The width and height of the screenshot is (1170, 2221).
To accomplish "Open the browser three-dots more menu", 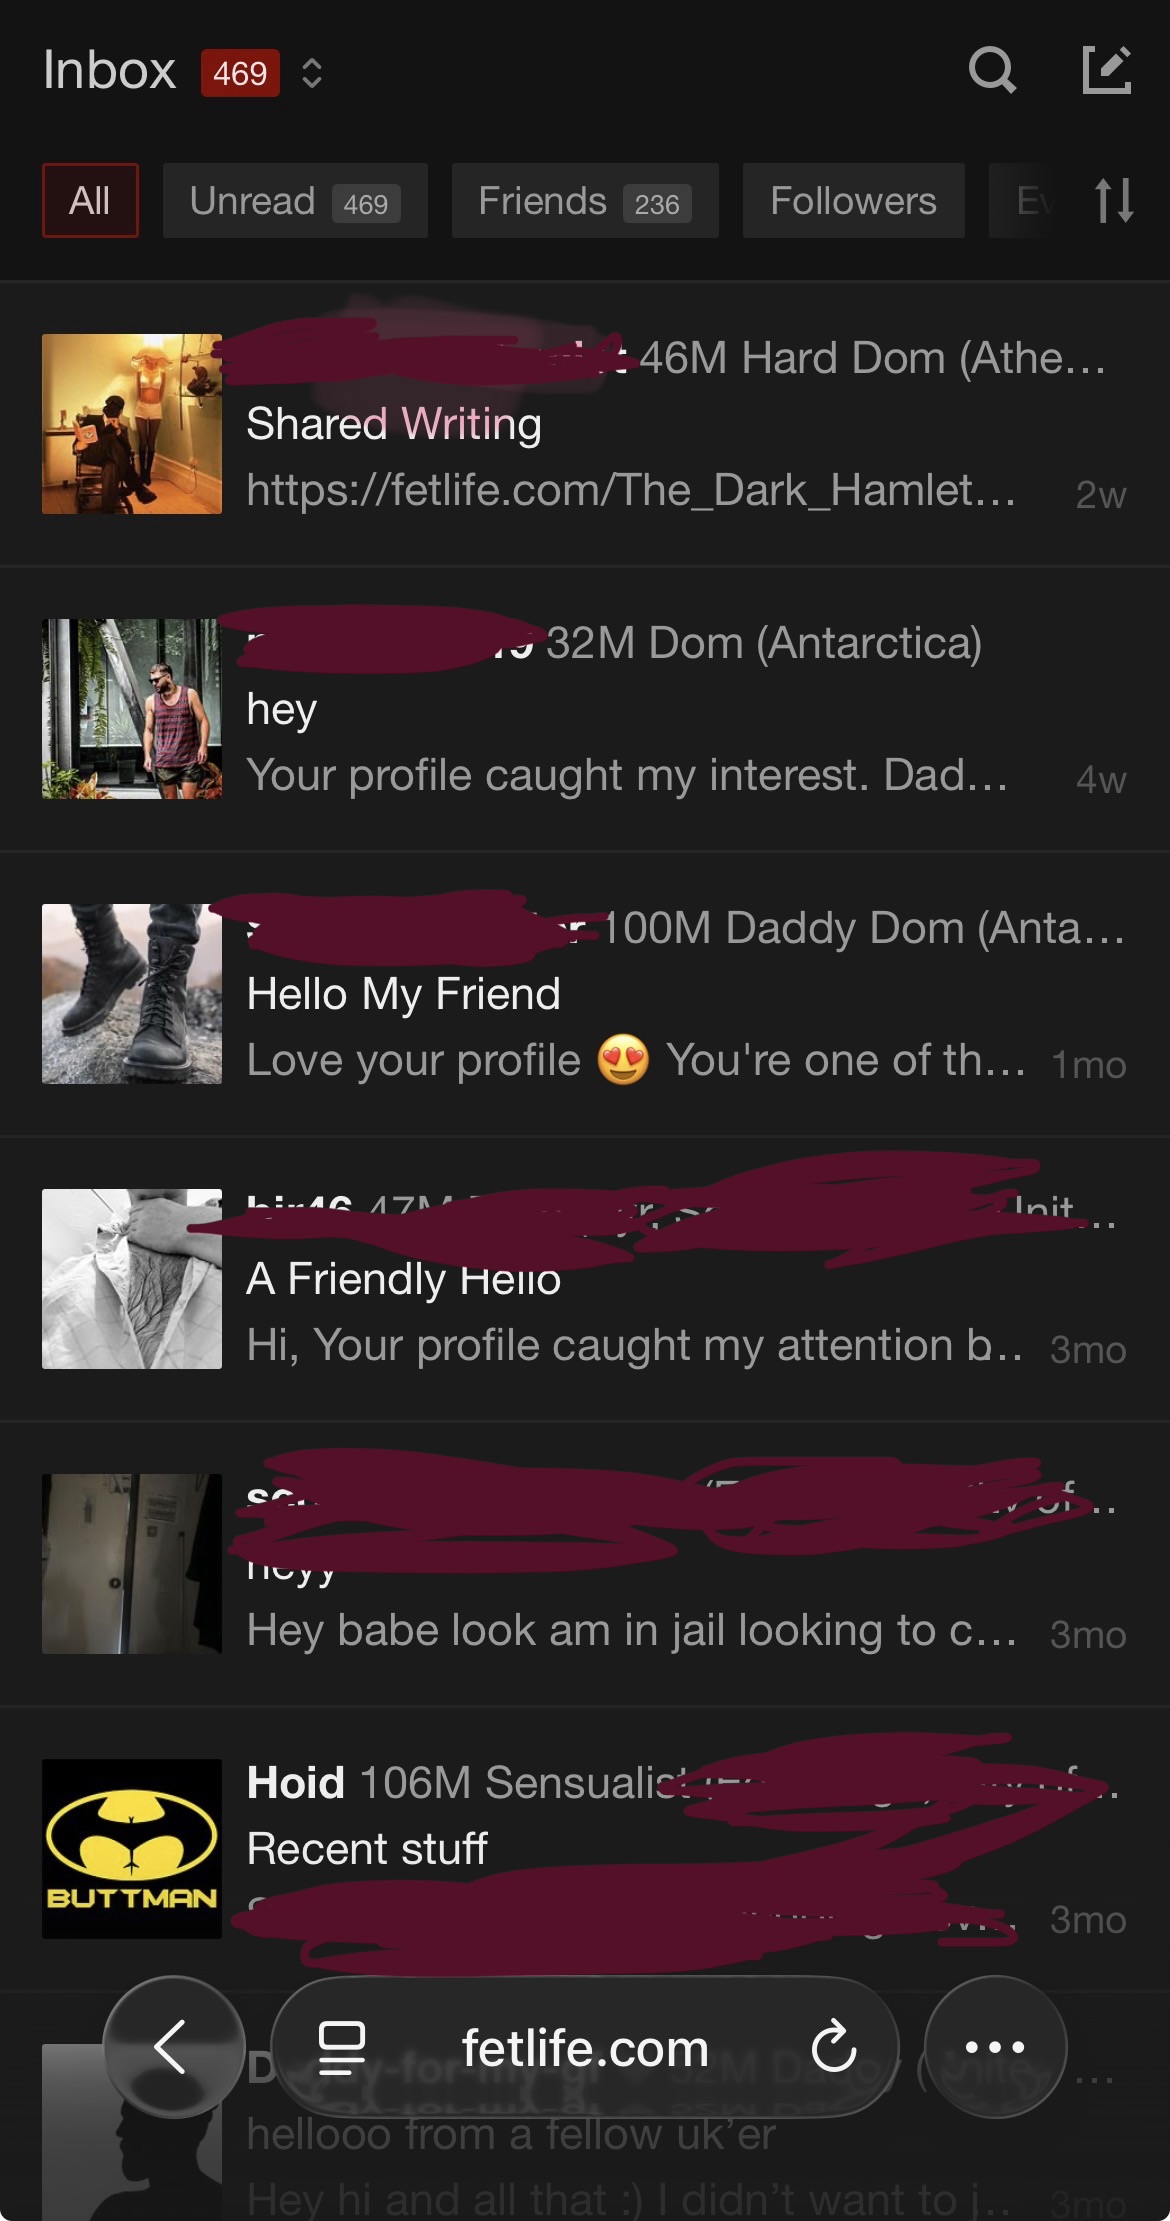I will (995, 2046).
